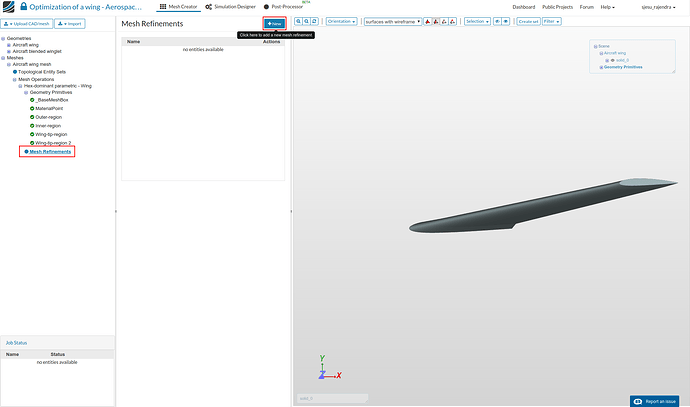Select Topological Entity Sets

click(x=42, y=72)
